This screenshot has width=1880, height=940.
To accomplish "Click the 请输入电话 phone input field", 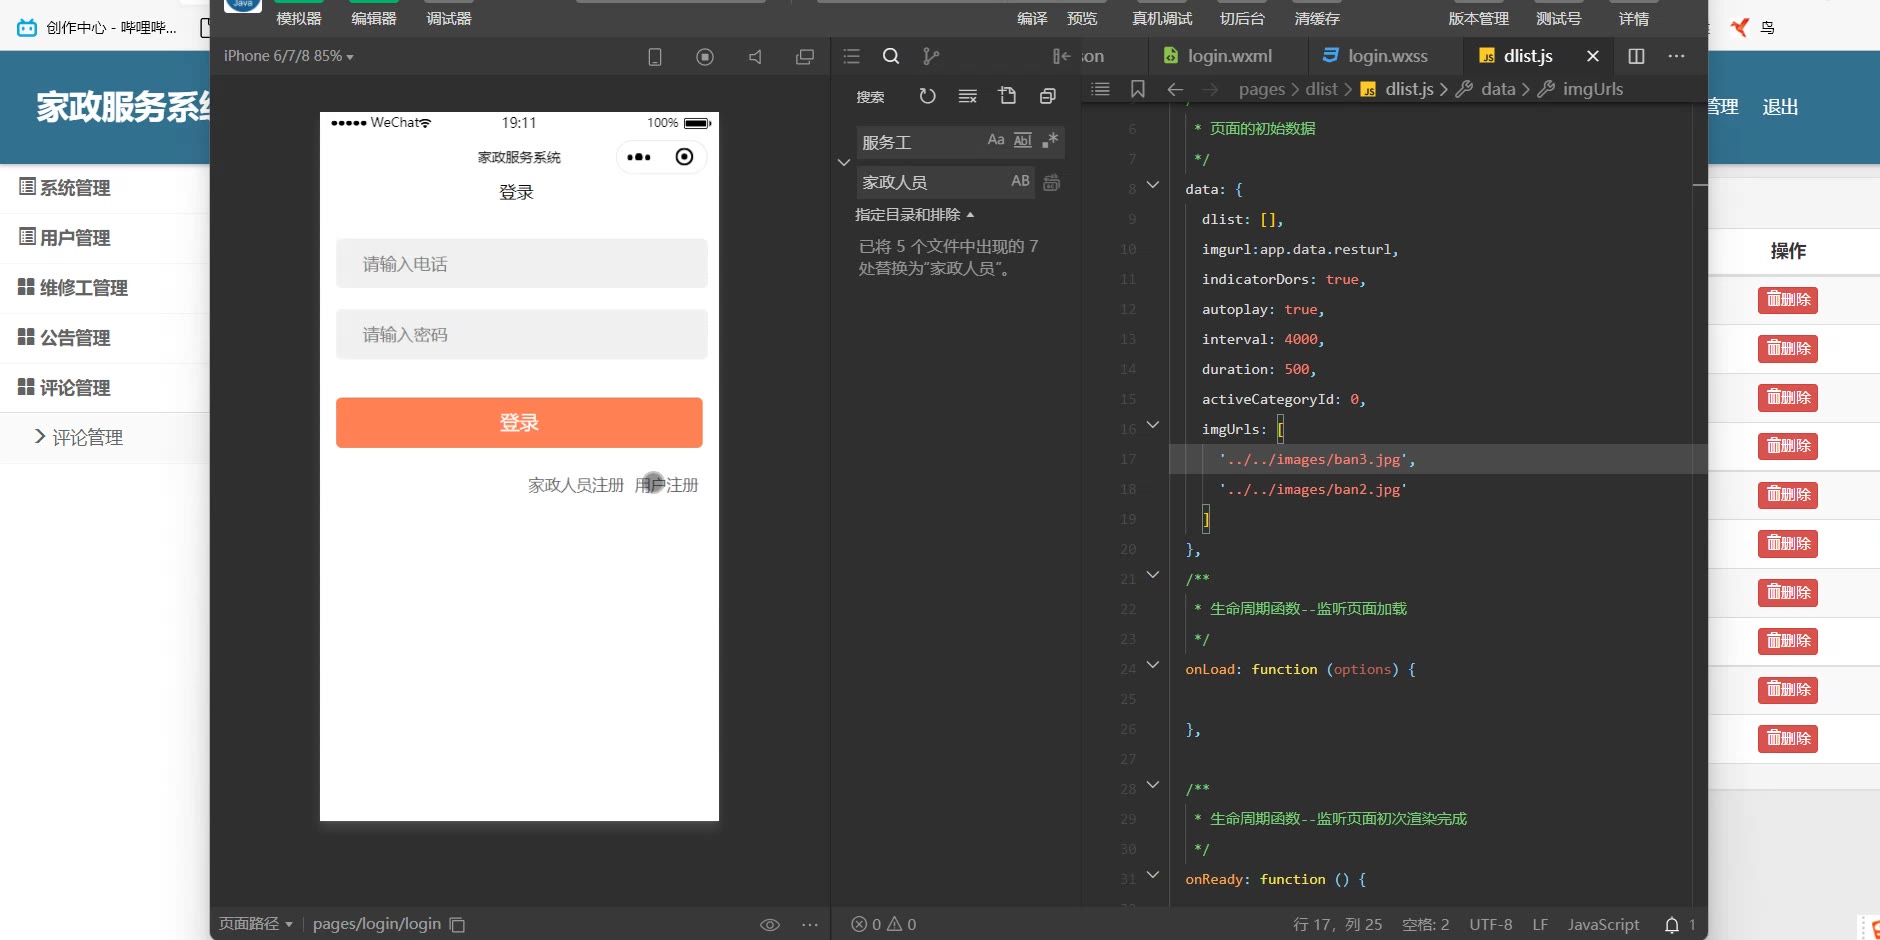I will tap(521, 264).
